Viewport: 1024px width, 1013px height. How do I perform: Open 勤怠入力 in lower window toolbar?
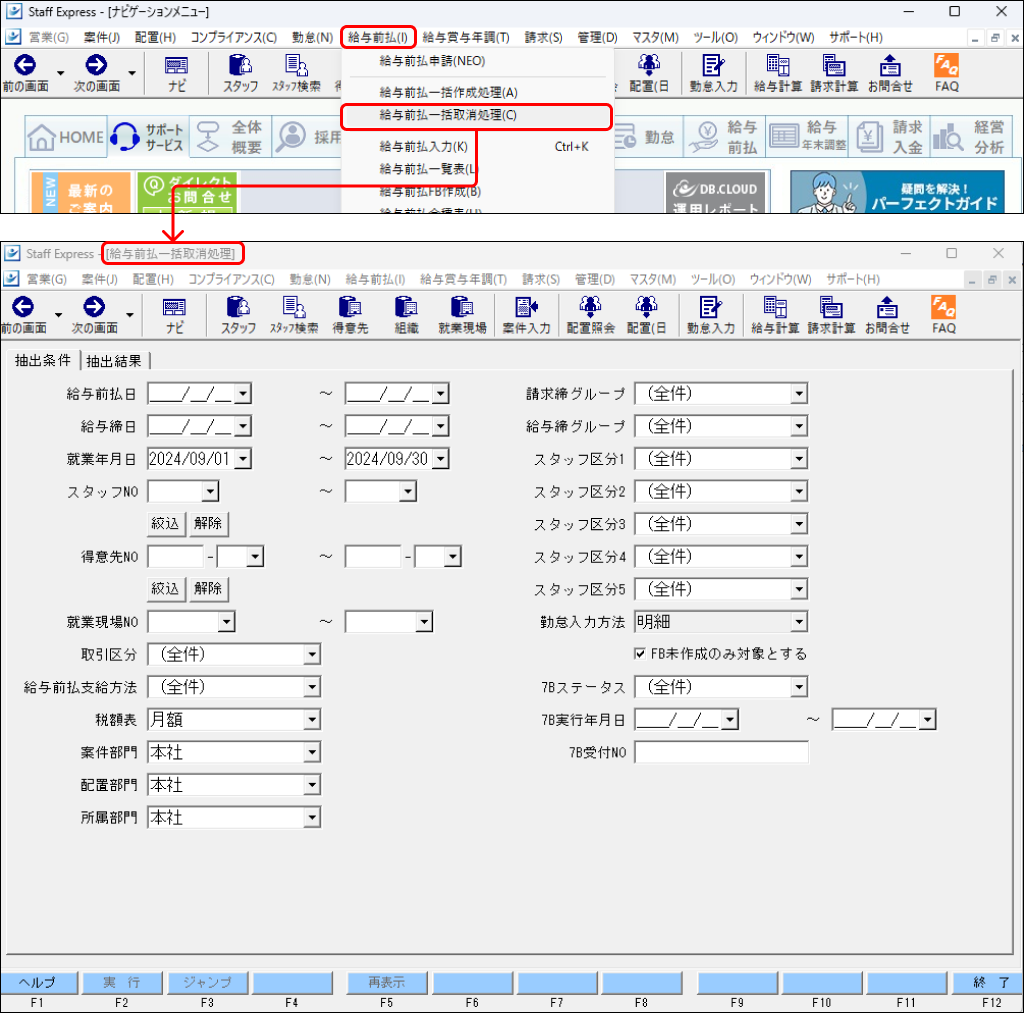tap(711, 315)
